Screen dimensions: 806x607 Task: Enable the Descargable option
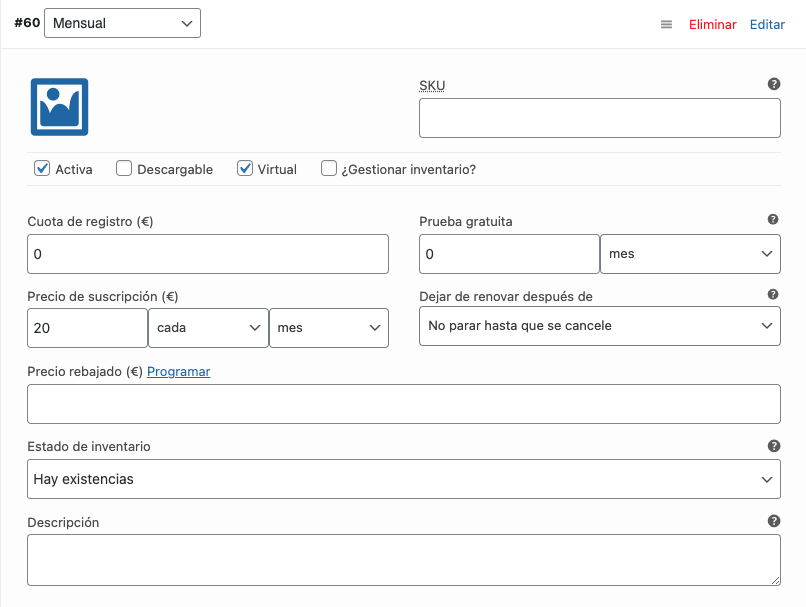pos(124,168)
